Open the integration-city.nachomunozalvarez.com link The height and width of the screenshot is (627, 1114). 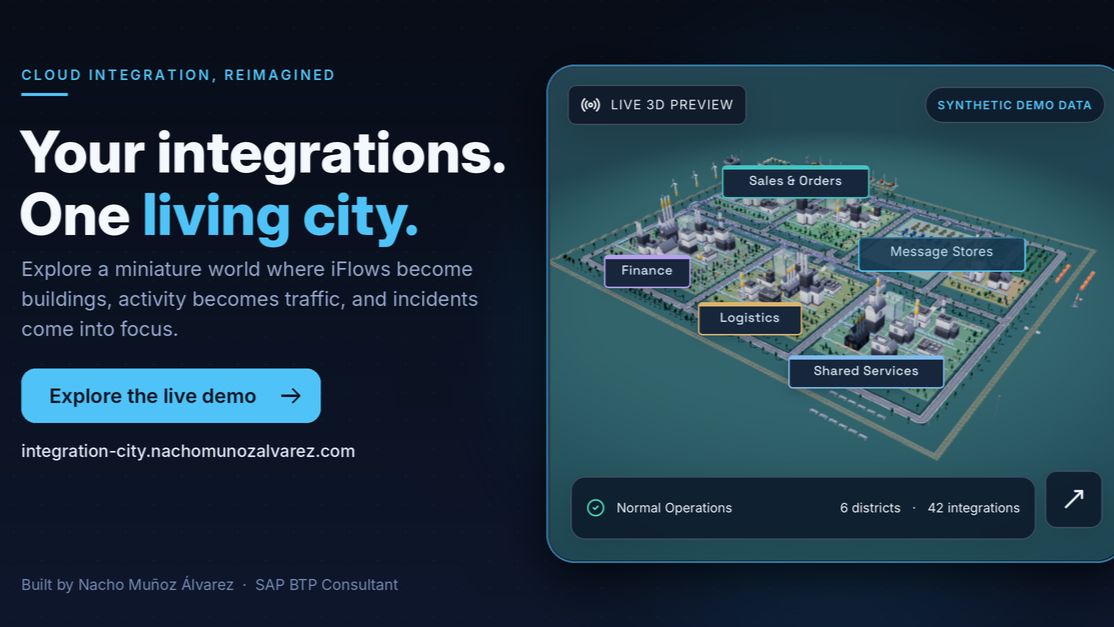(x=188, y=451)
